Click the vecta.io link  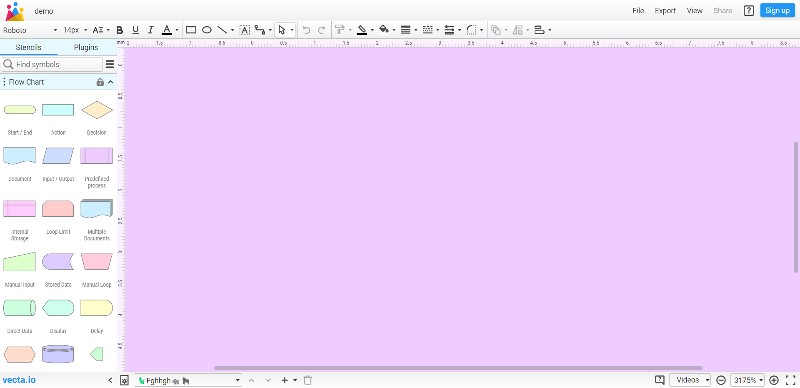pos(19,380)
